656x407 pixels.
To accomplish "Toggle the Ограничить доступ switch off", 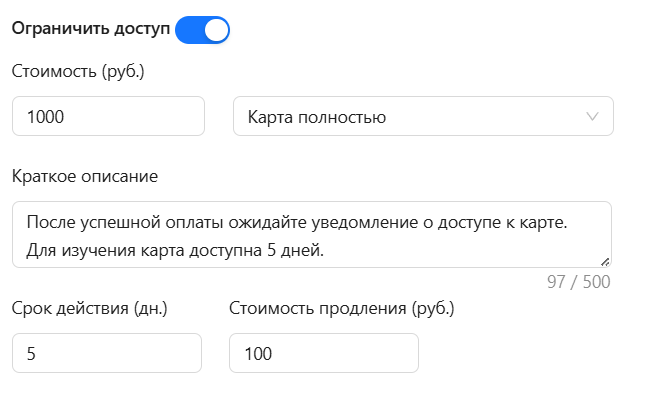I will [202, 30].
